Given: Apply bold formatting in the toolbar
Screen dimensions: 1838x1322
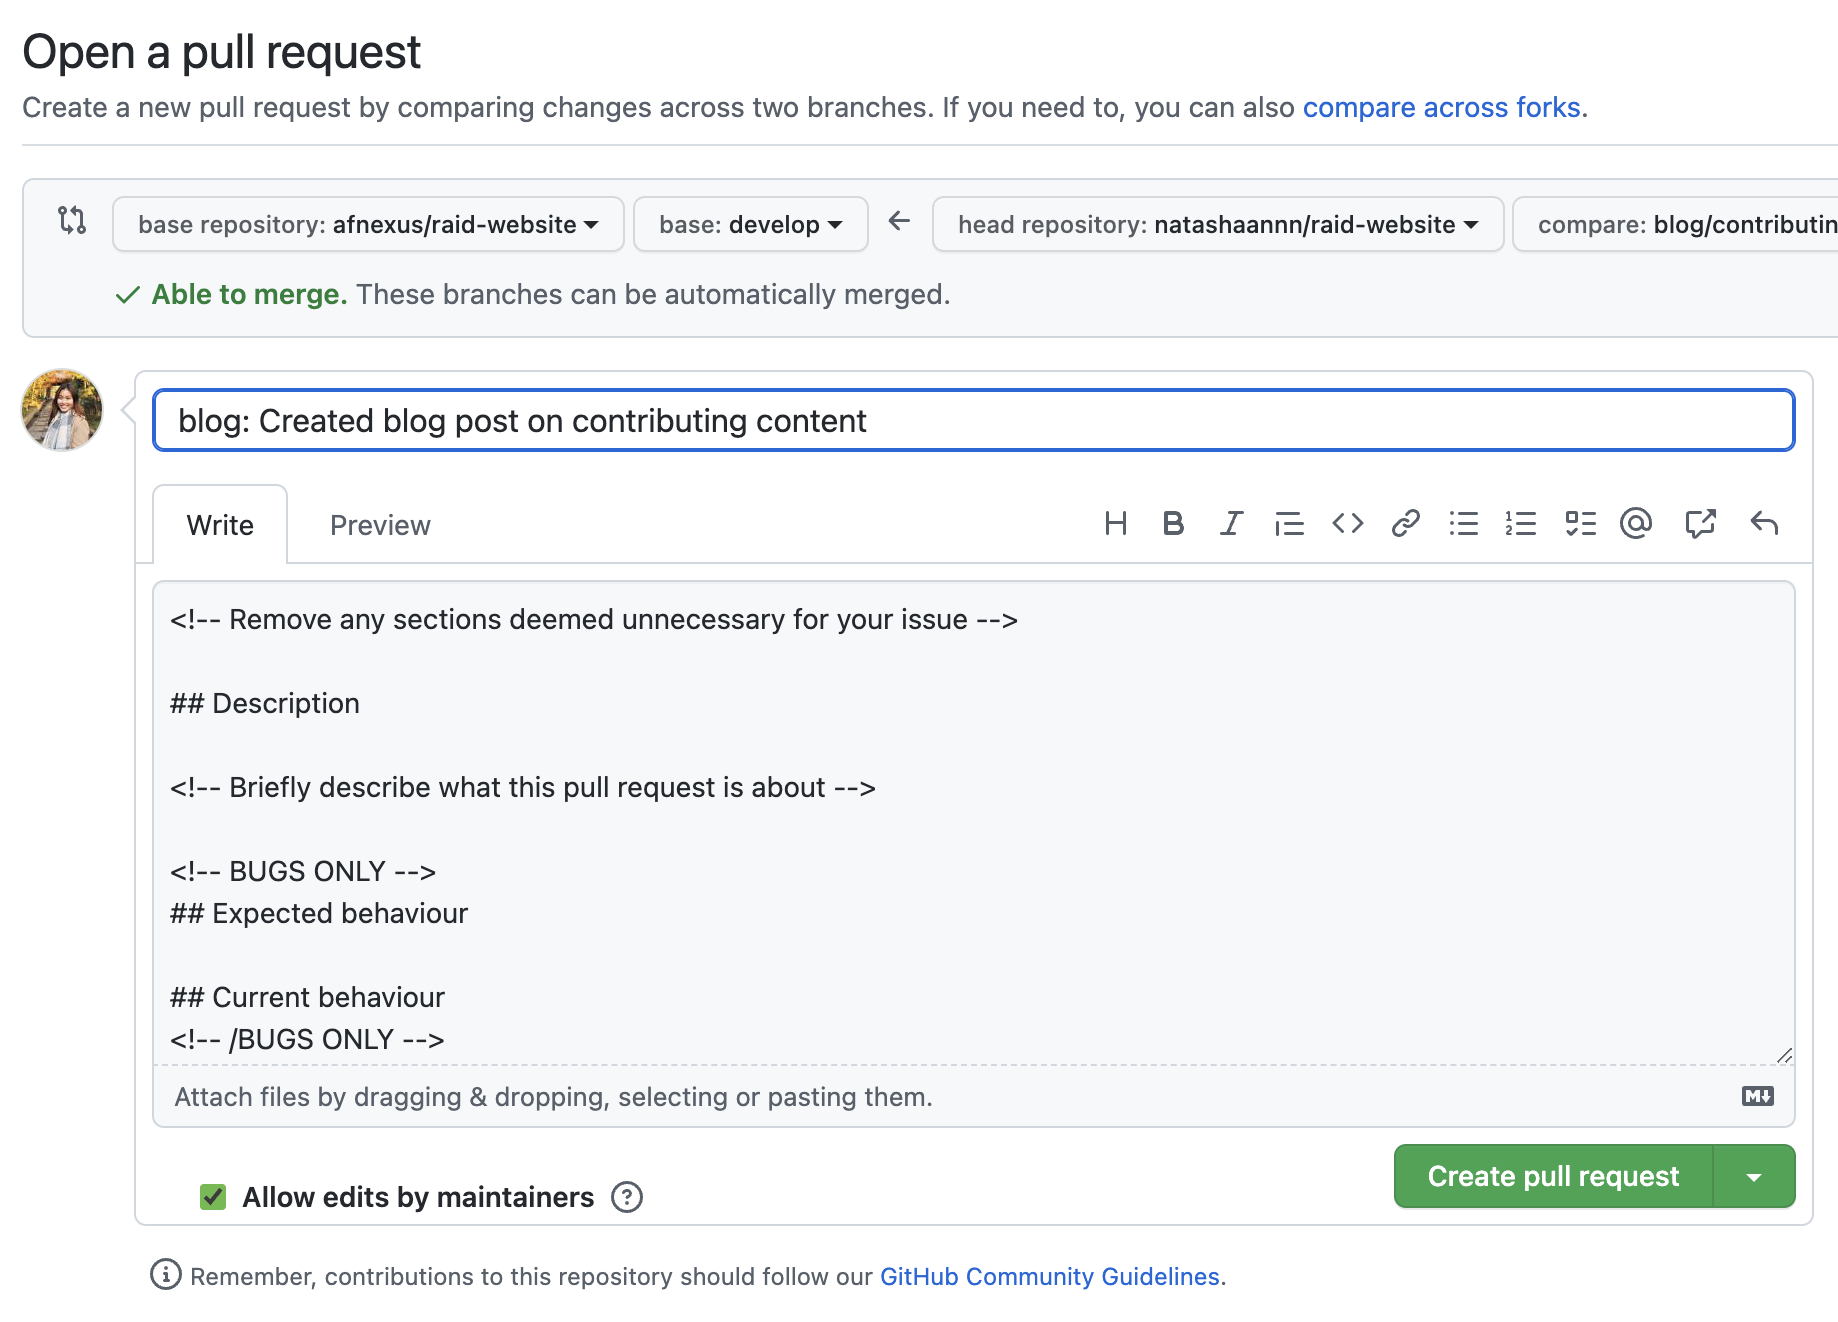Looking at the screenshot, I should (x=1173, y=523).
